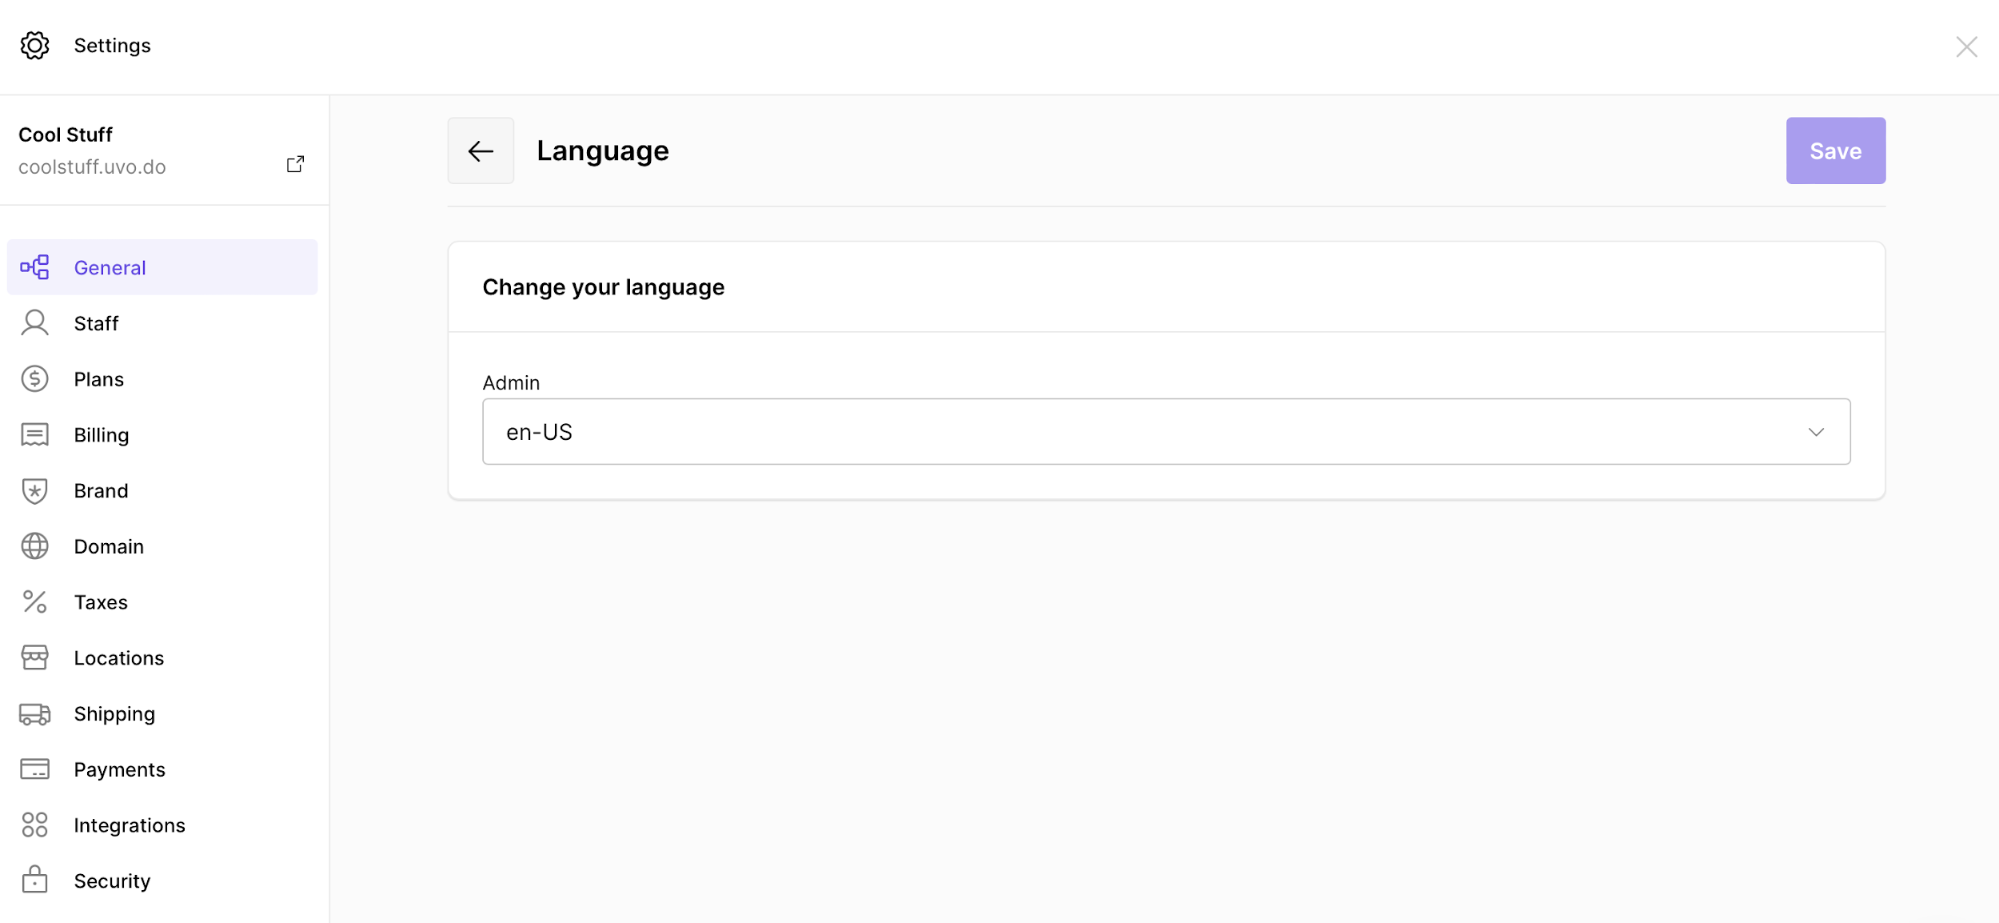Switch to the General settings section
The width and height of the screenshot is (1999, 923).
(x=110, y=267)
